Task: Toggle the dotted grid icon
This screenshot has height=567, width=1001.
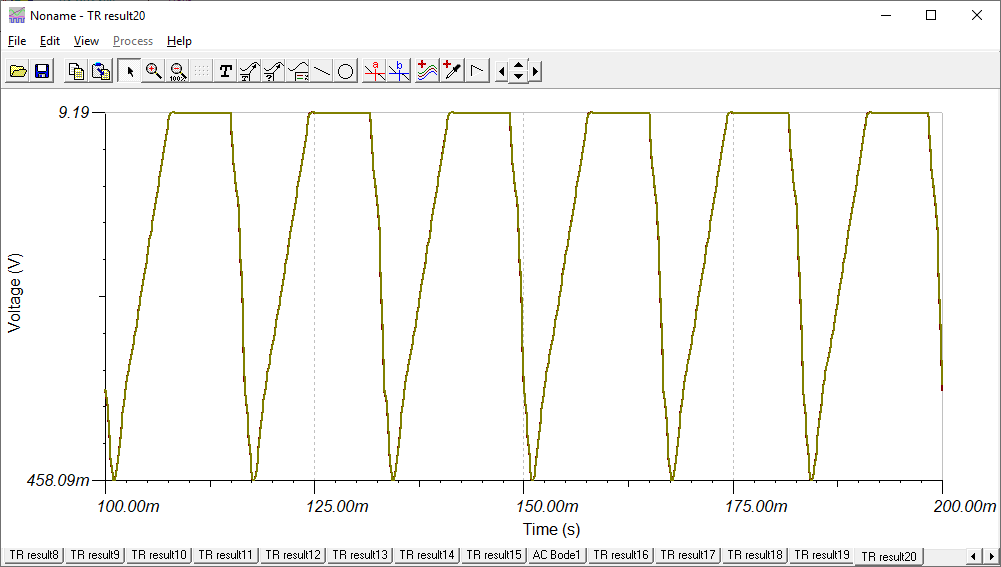Action: pyautogui.click(x=201, y=71)
